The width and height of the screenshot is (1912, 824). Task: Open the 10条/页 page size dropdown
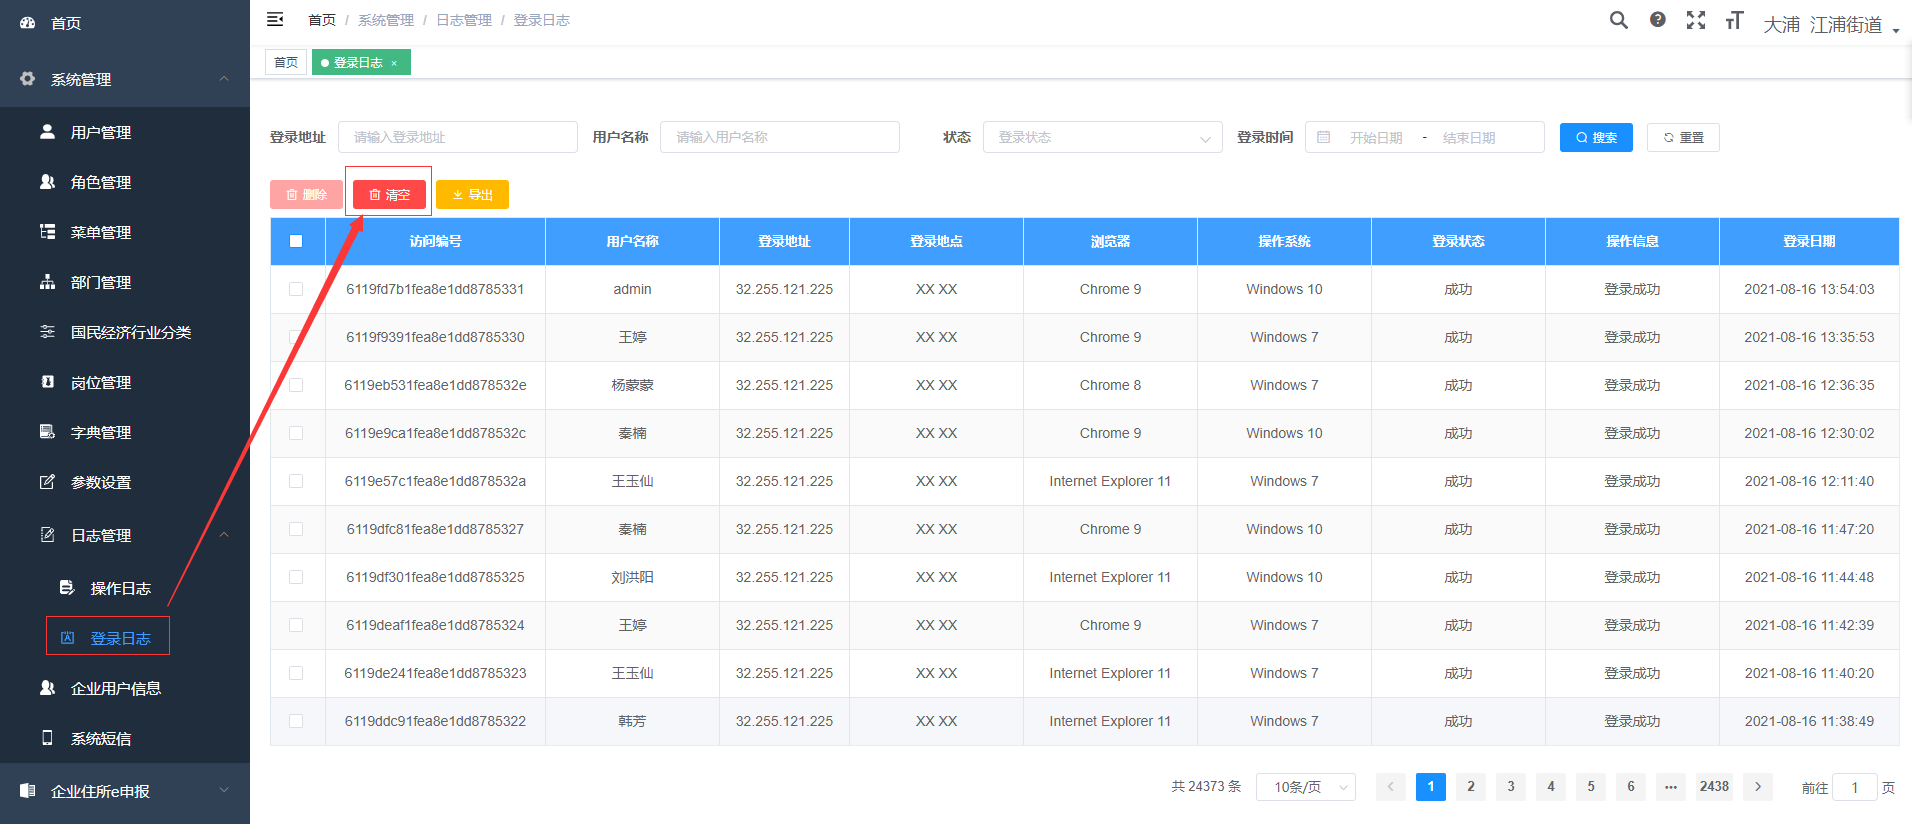point(1306,787)
